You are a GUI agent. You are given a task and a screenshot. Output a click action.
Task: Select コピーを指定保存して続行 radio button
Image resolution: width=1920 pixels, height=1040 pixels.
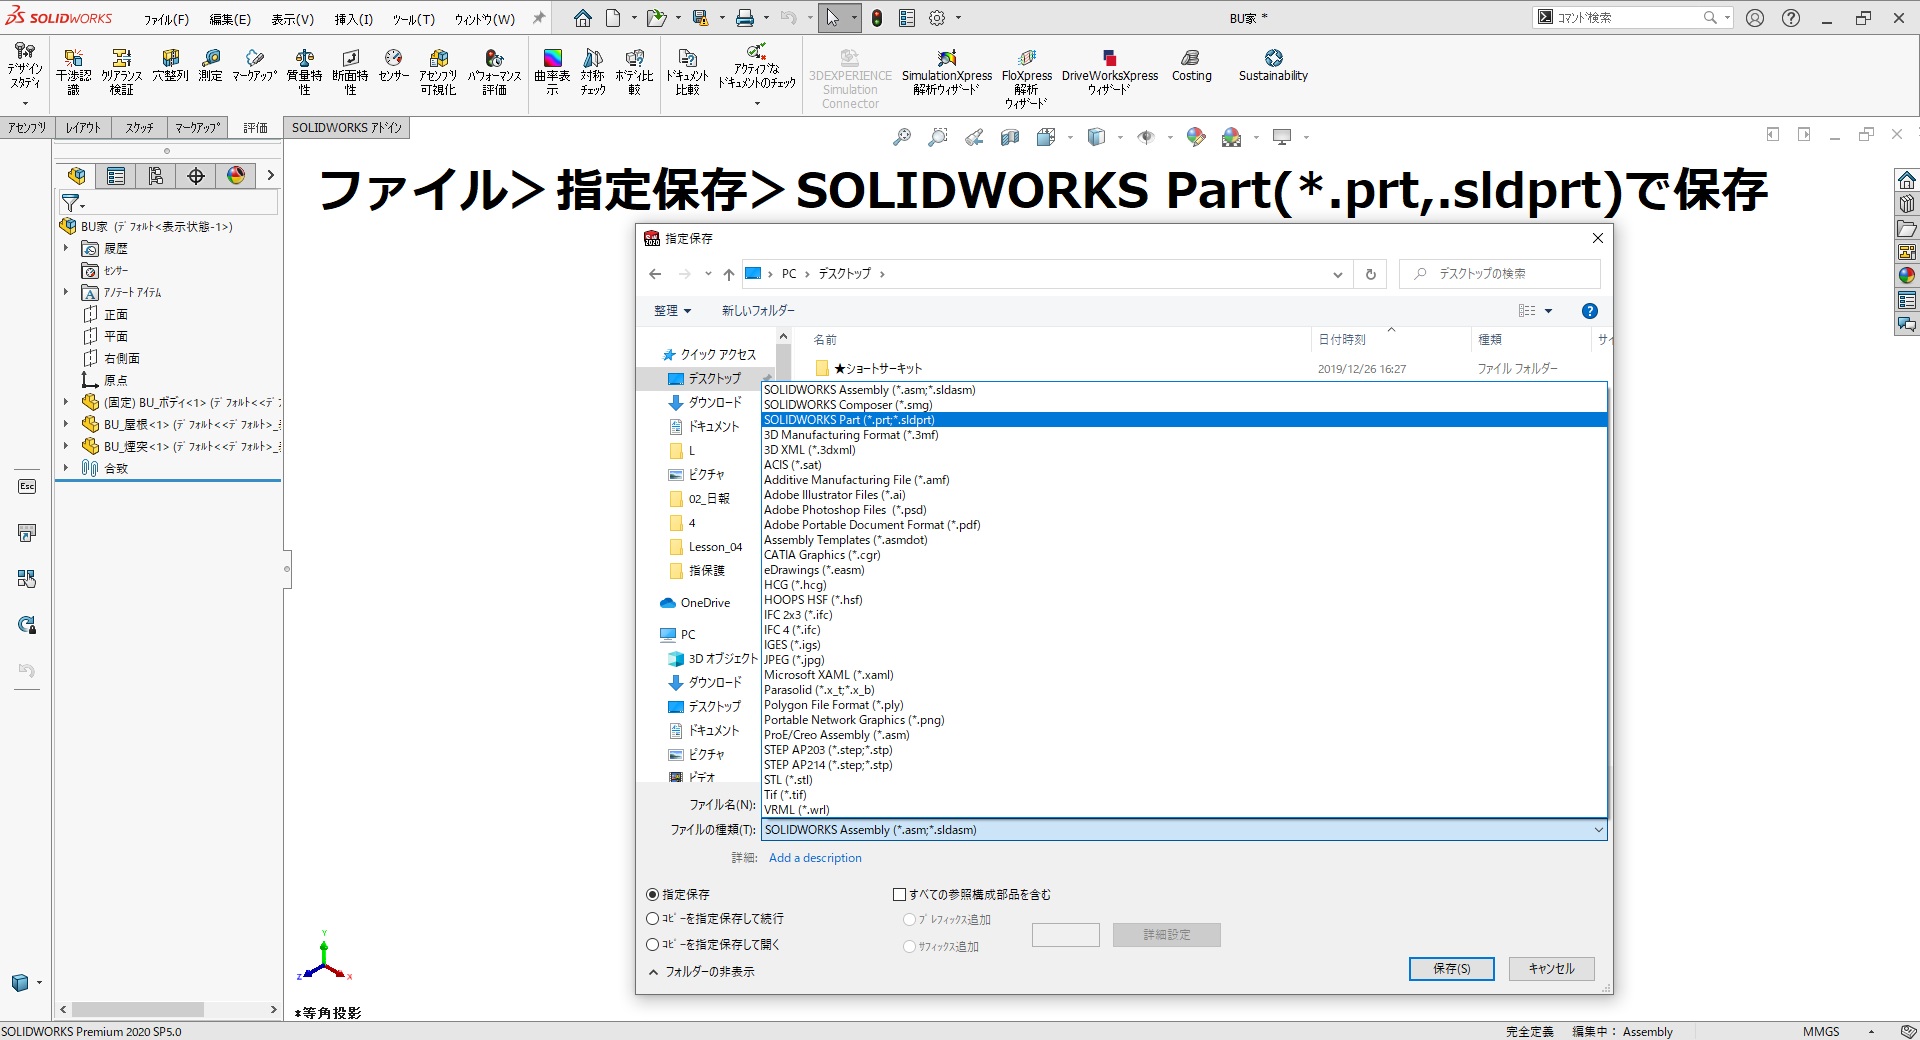coord(651,918)
